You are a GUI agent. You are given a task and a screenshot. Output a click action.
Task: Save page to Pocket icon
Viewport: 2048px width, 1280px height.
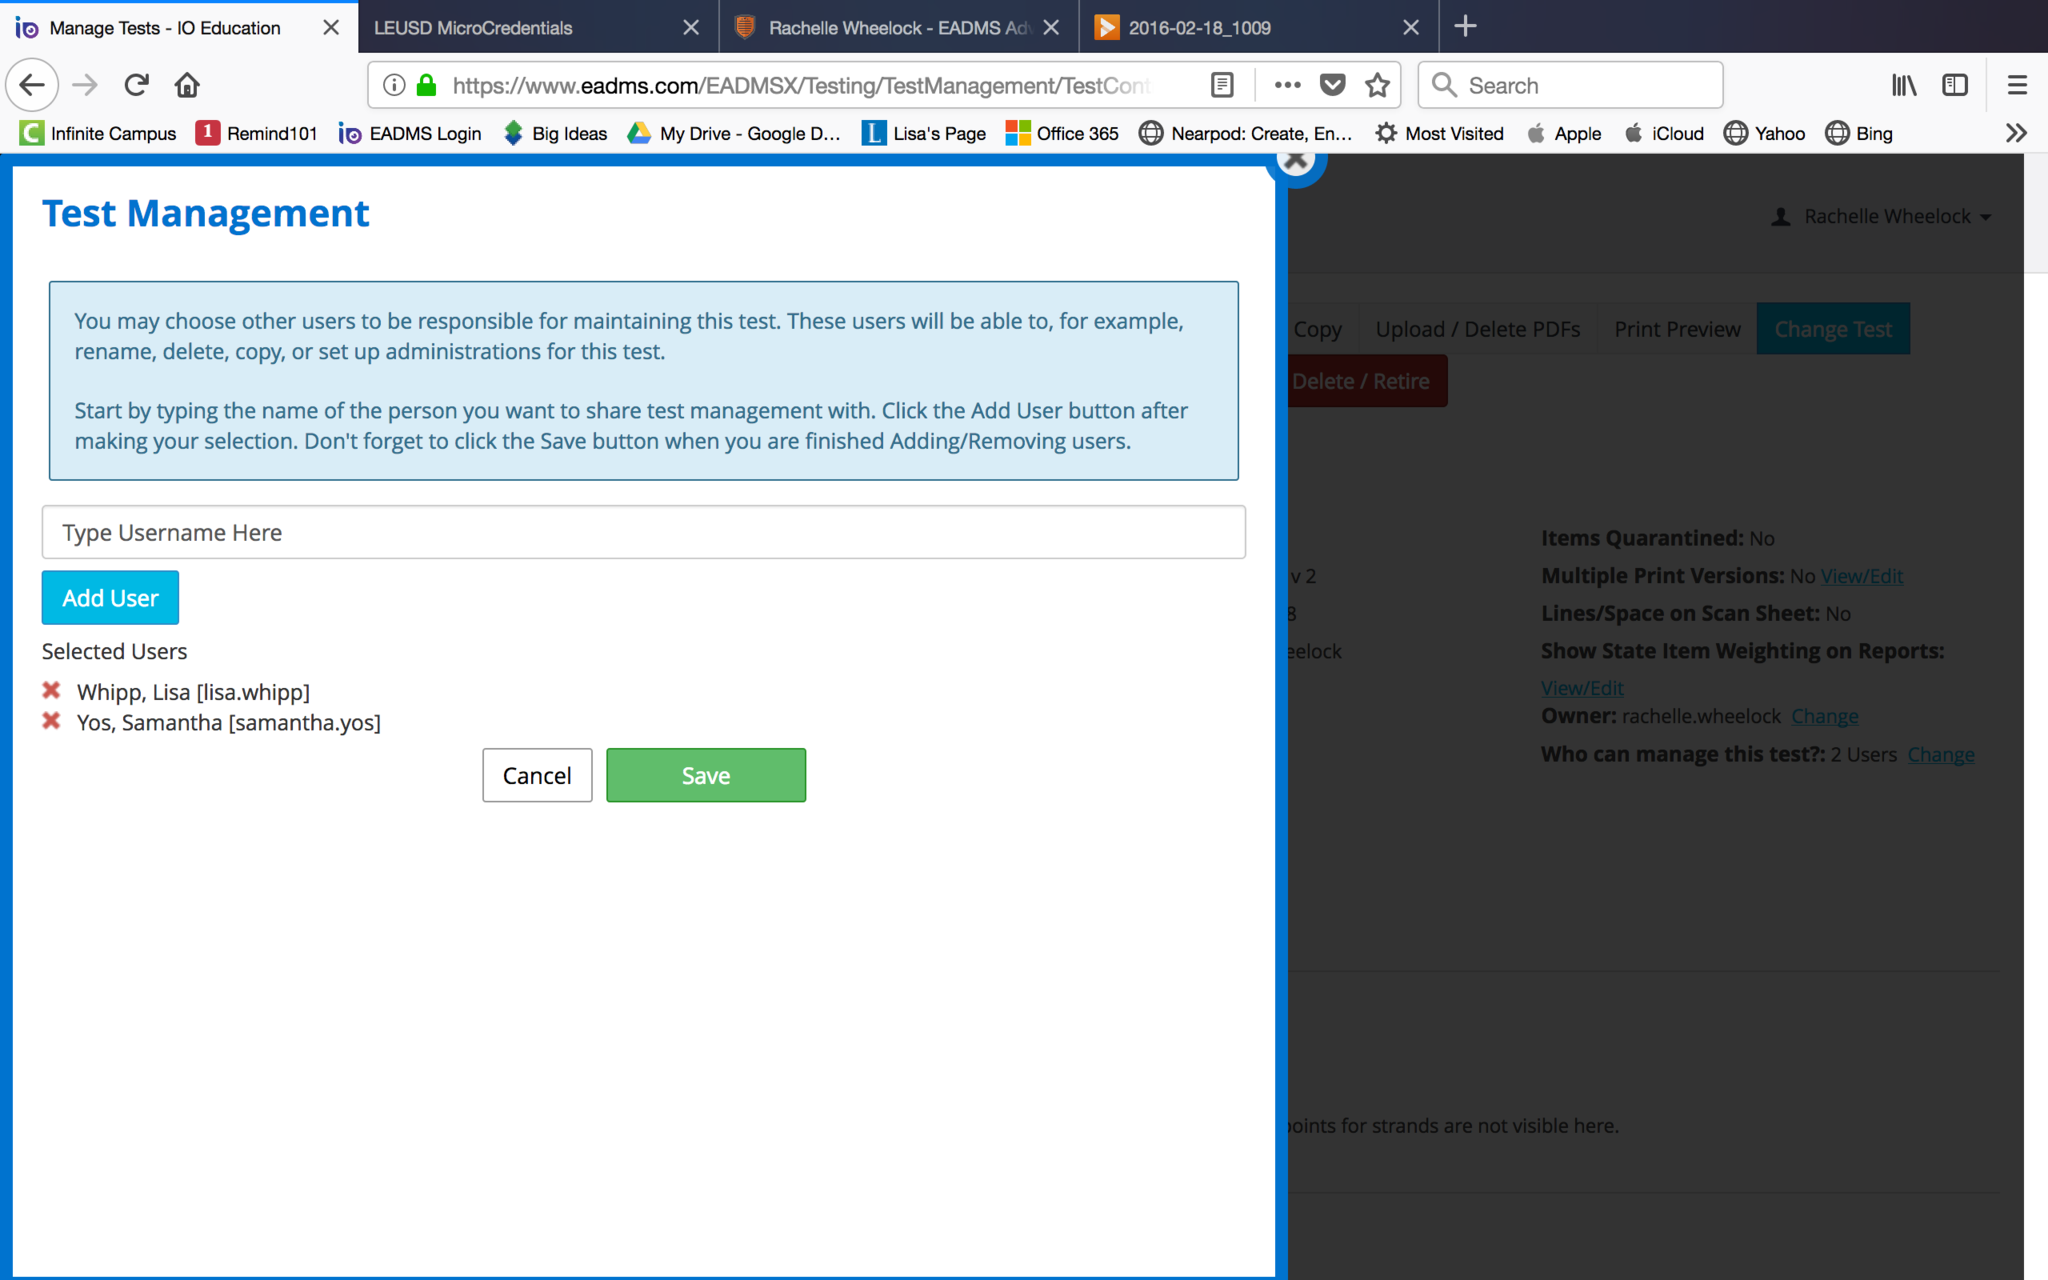1332,85
